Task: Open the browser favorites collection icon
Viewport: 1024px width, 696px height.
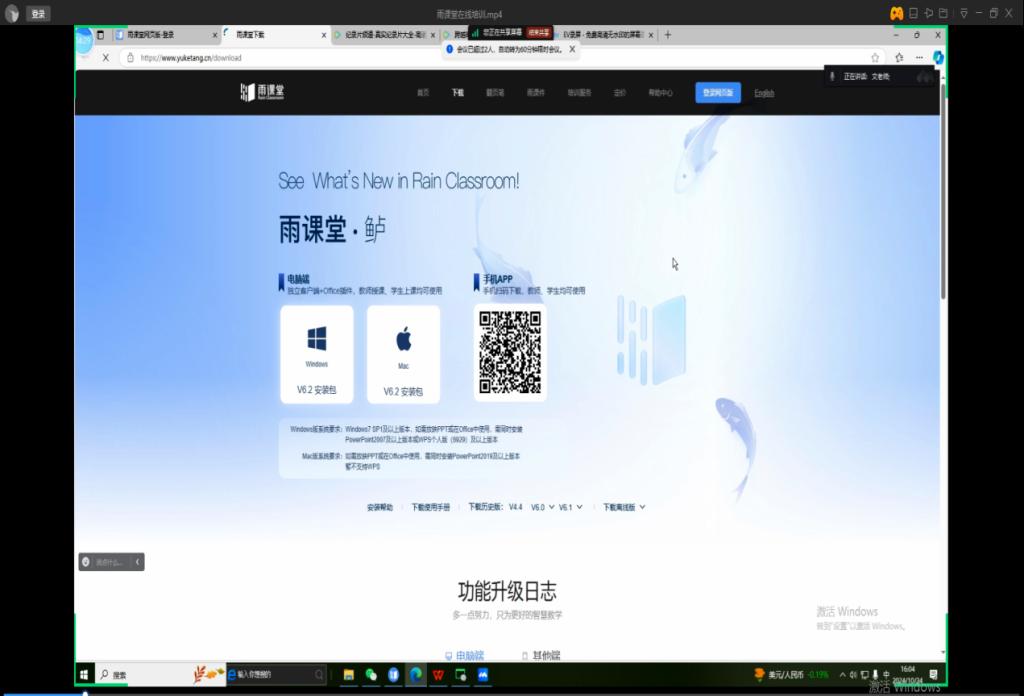Action: point(899,58)
